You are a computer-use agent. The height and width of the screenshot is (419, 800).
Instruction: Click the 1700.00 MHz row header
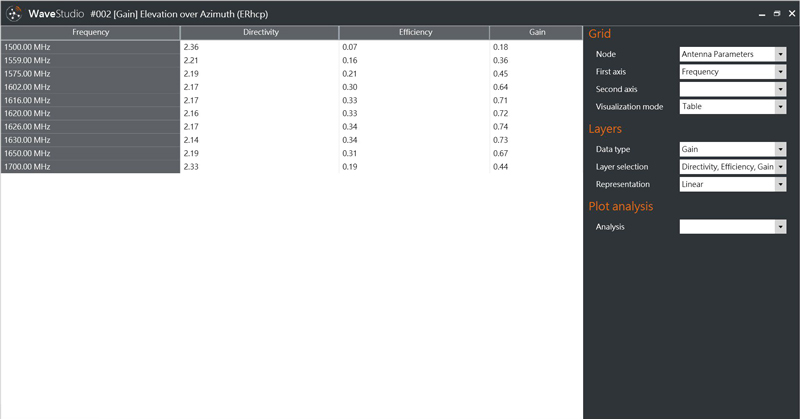tap(90, 167)
